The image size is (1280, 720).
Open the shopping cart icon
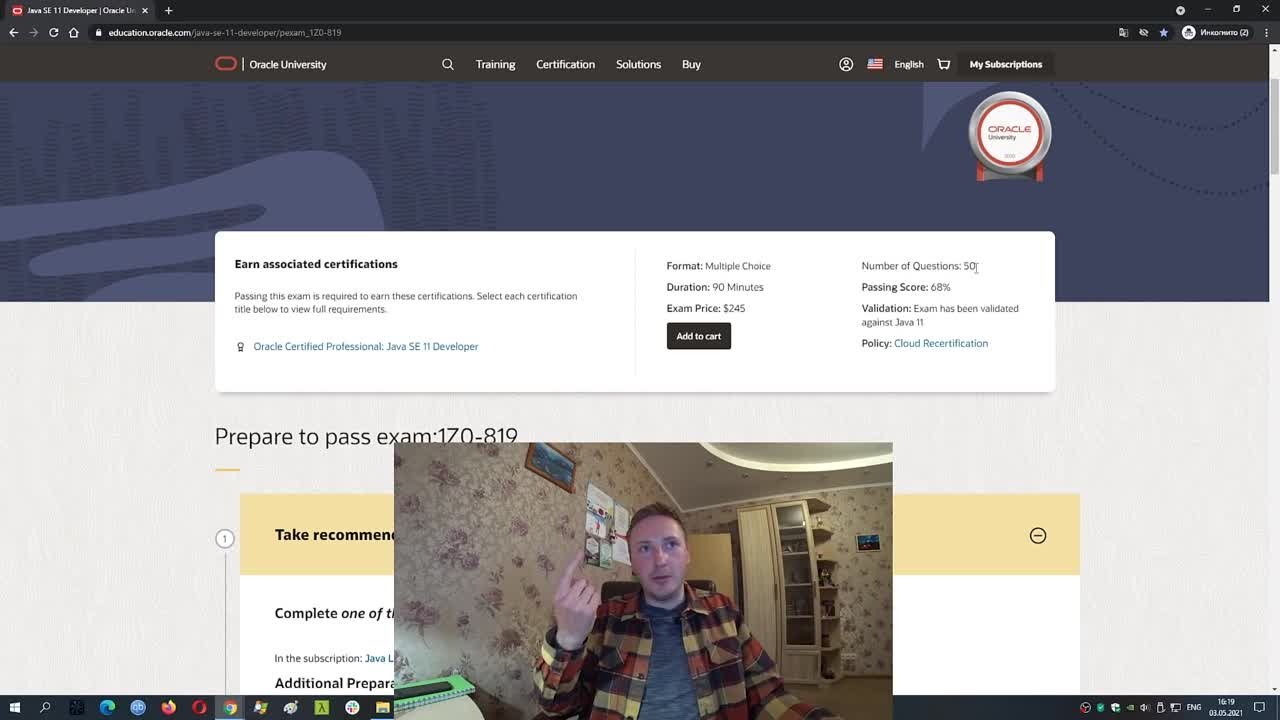(x=943, y=64)
